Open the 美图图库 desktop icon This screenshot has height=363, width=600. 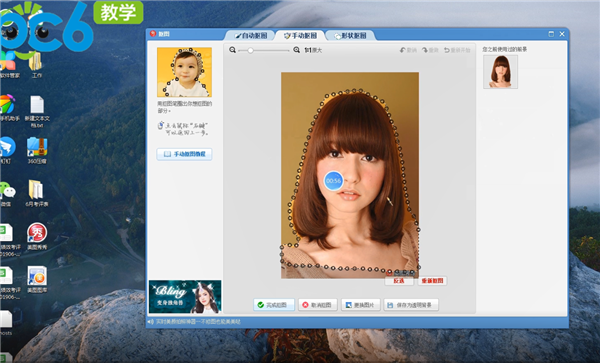(37, 279)
